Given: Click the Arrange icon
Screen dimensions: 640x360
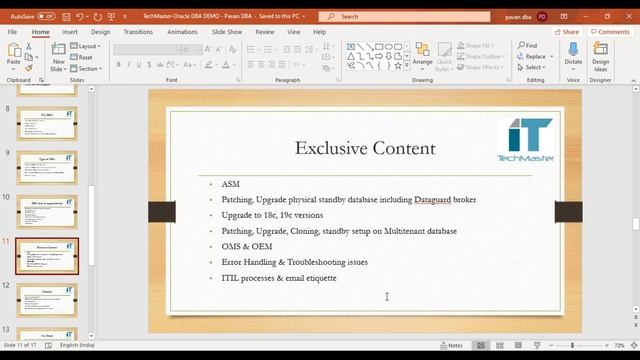Looking at the screenshot, I should tap(422, 49).
